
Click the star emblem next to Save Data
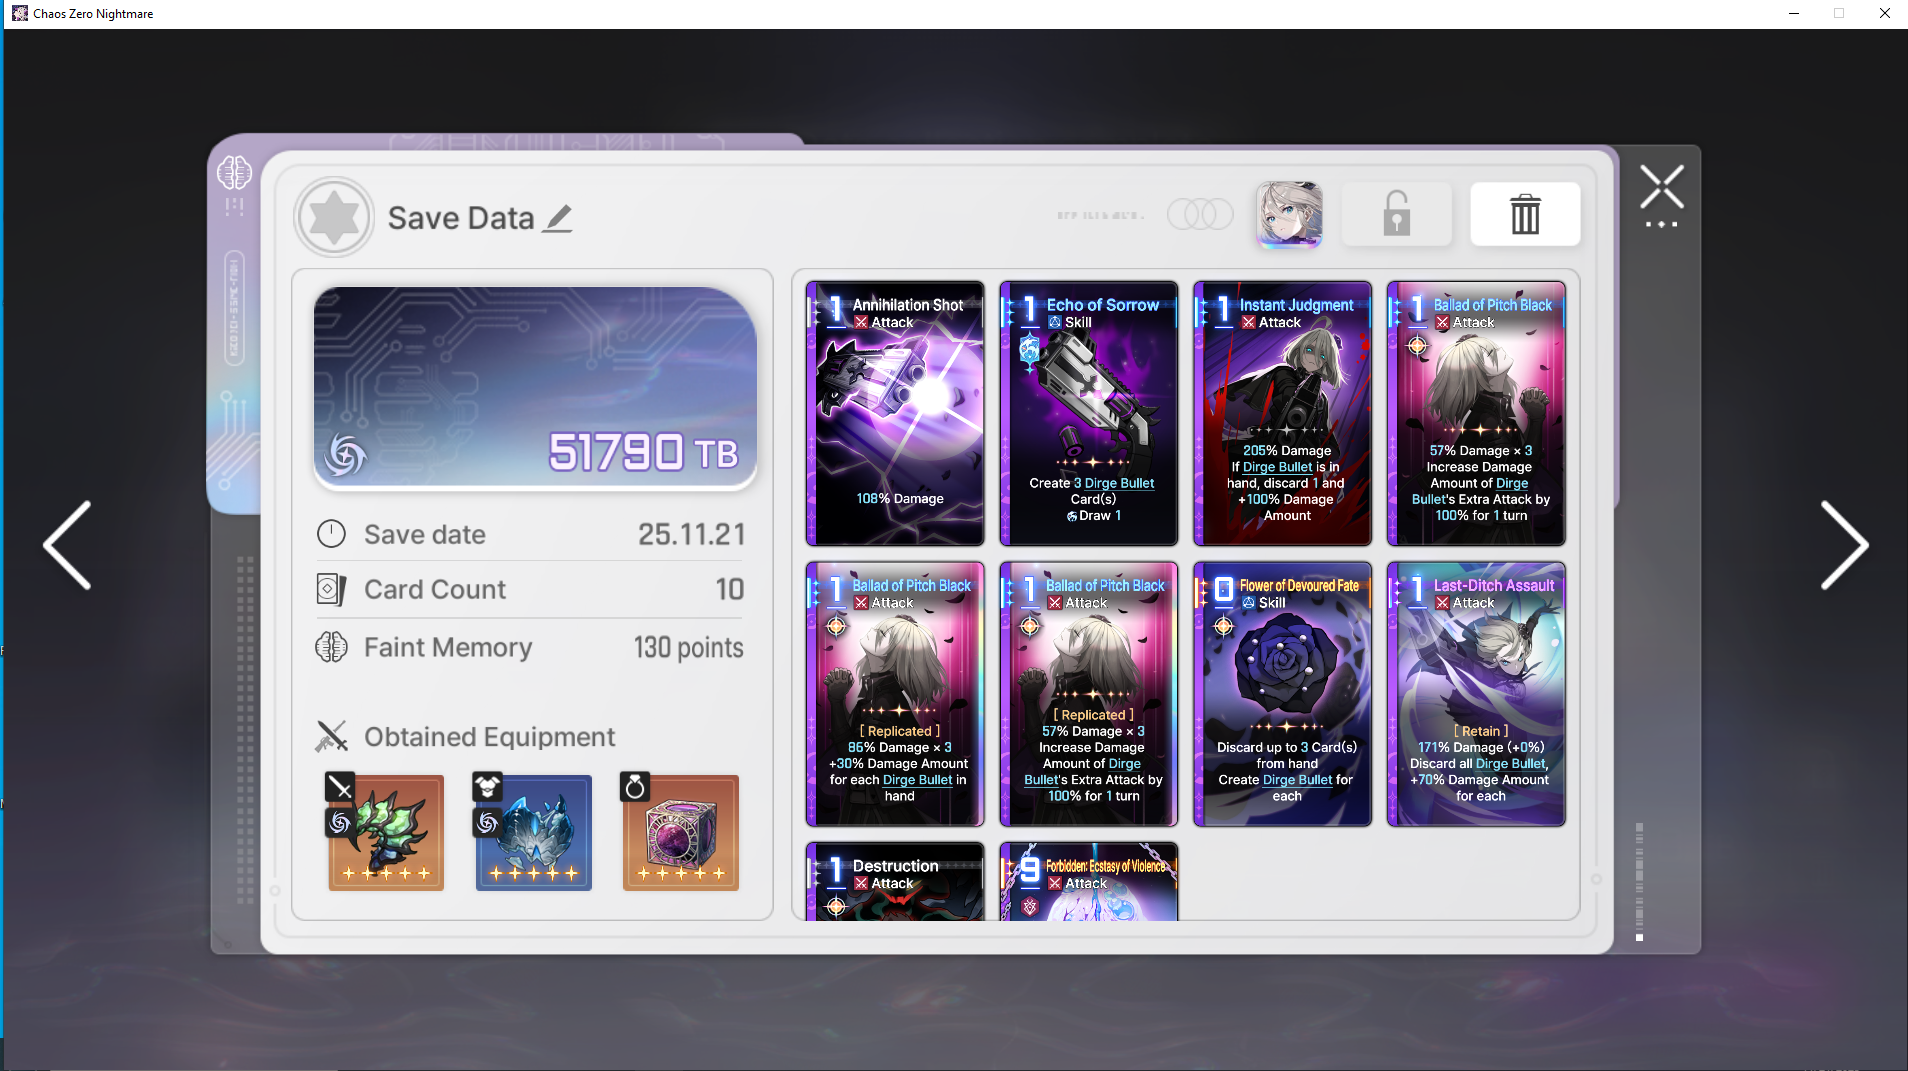coord(334,217)
